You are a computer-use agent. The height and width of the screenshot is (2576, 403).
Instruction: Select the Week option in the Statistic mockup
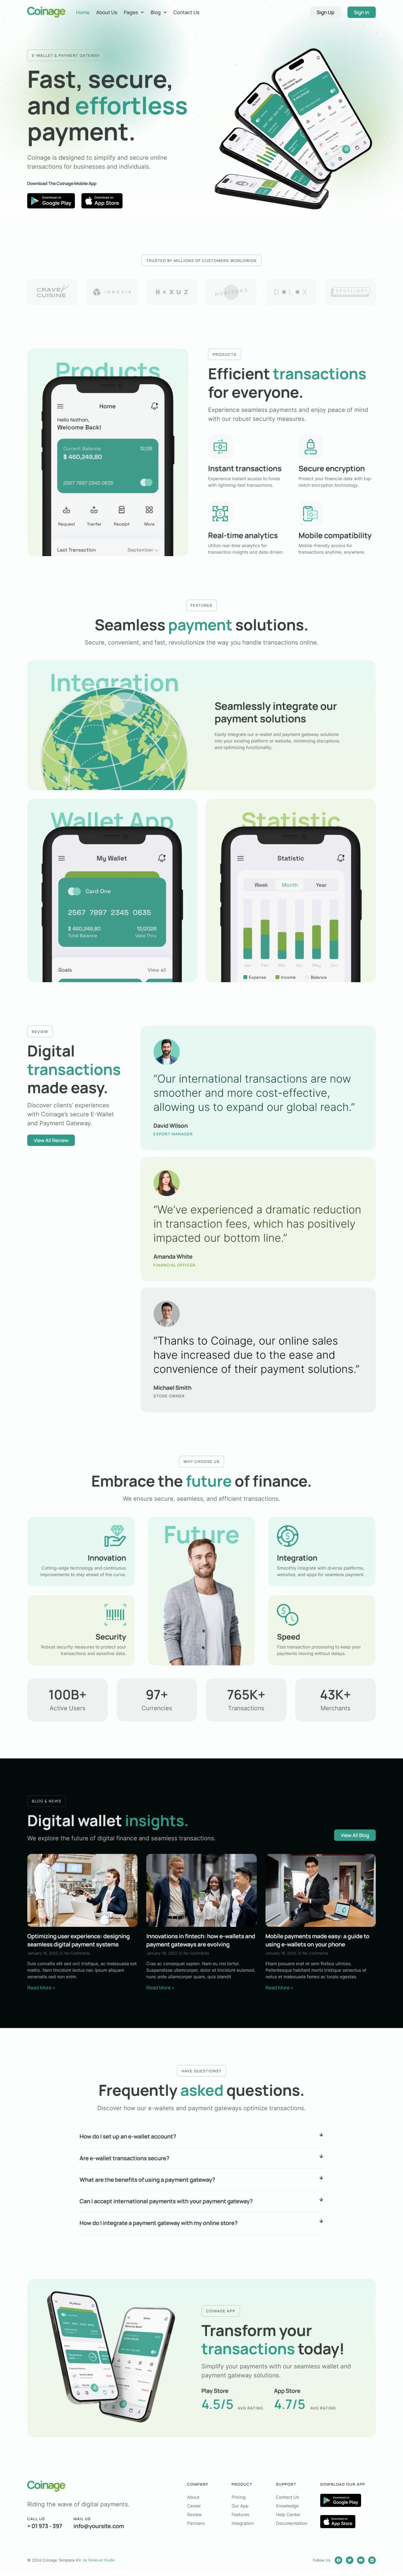(261, 885)
